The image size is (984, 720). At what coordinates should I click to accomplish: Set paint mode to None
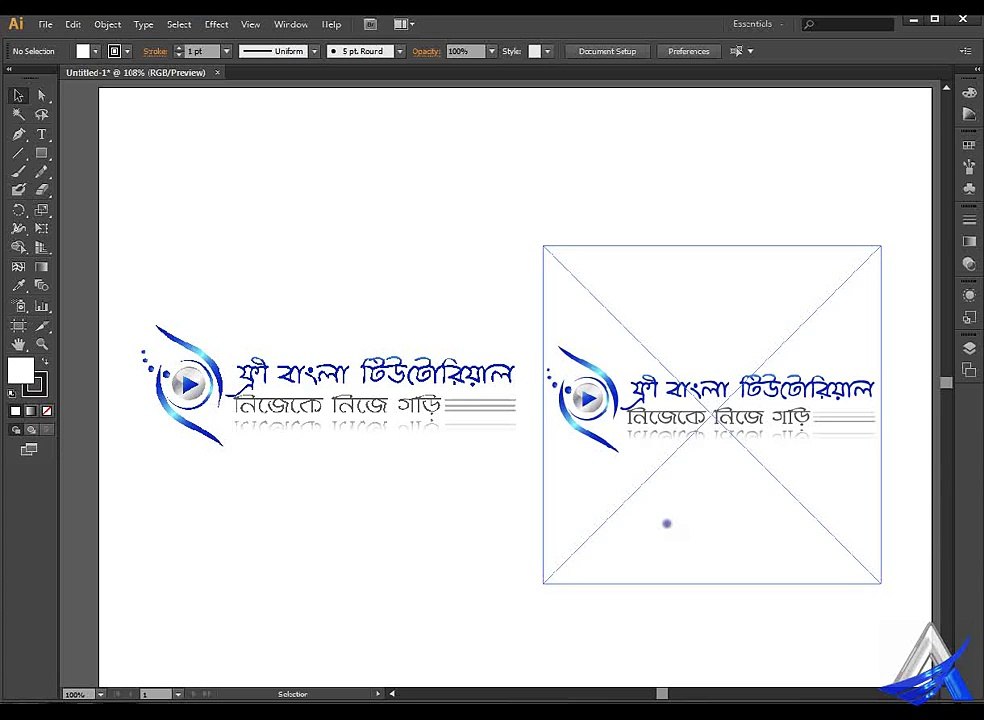point(46,411)
